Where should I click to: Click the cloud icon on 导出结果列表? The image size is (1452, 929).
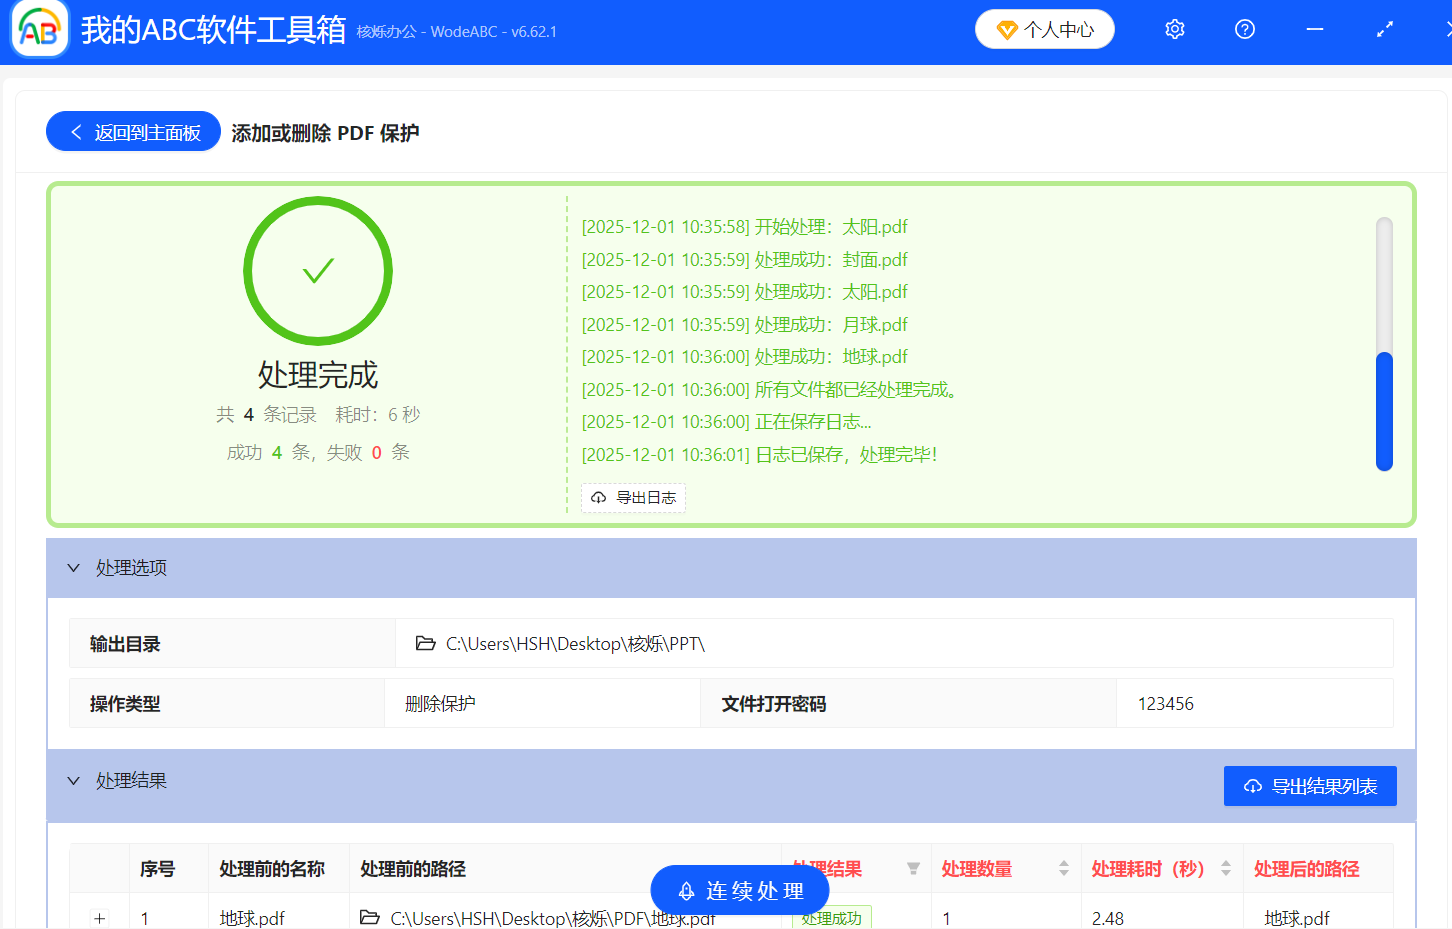tap(1253, 786)
